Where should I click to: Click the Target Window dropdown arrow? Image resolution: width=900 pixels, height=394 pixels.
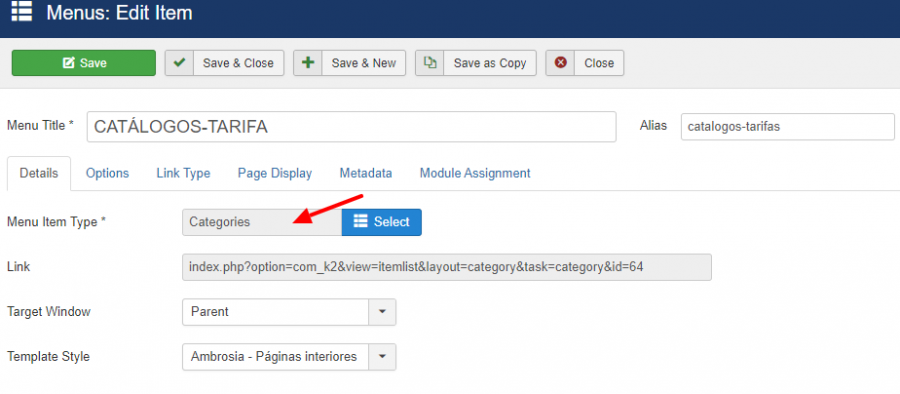(382, 312)
